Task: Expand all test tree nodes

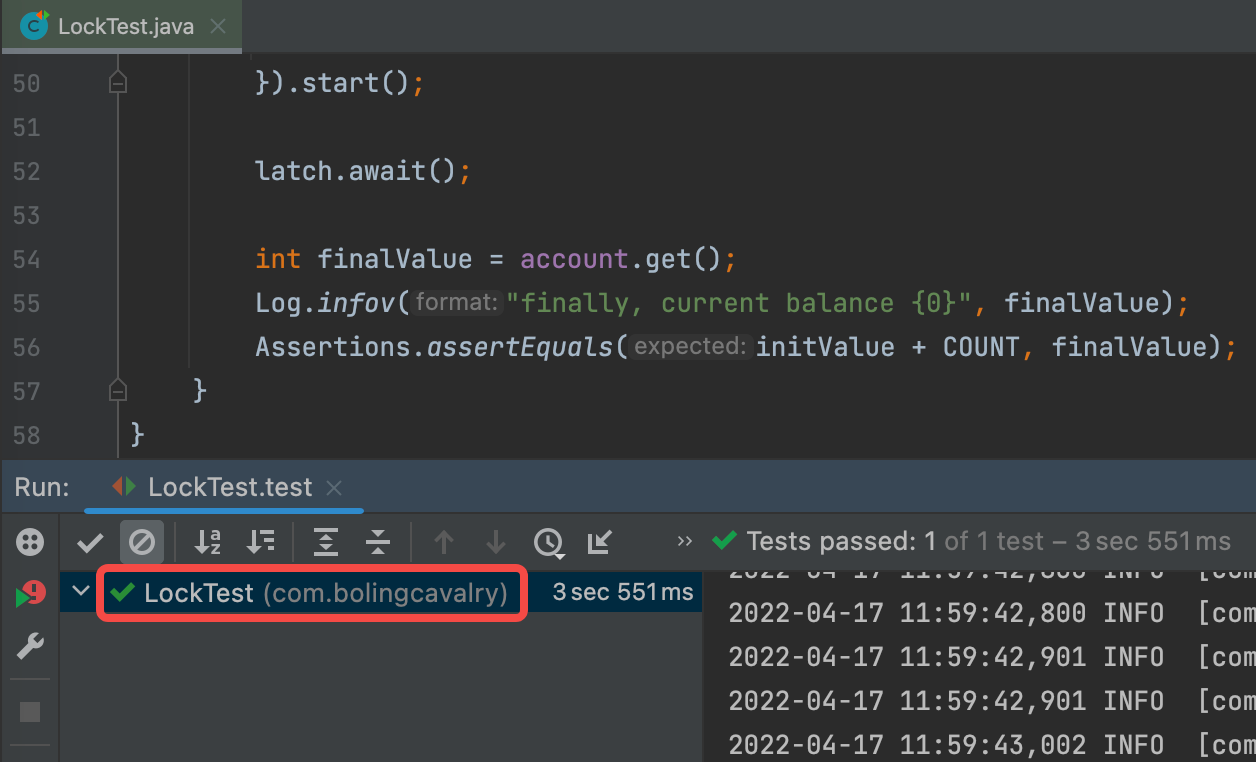Action: pos(326,542)
